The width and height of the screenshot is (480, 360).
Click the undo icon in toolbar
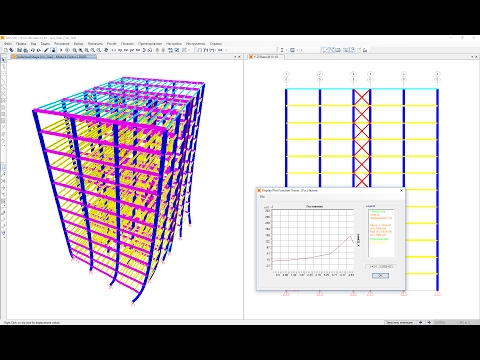pos(33,50)
